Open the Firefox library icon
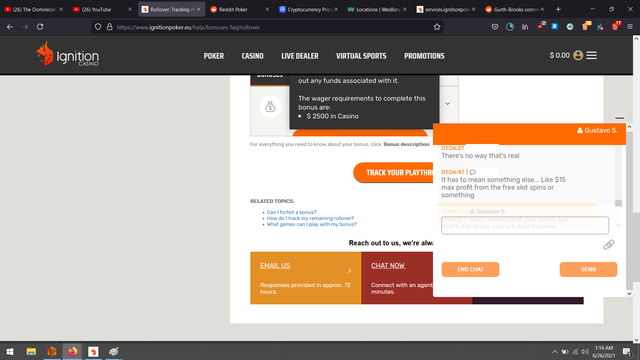Screen dimensions: 640x360 coord(525,27)
